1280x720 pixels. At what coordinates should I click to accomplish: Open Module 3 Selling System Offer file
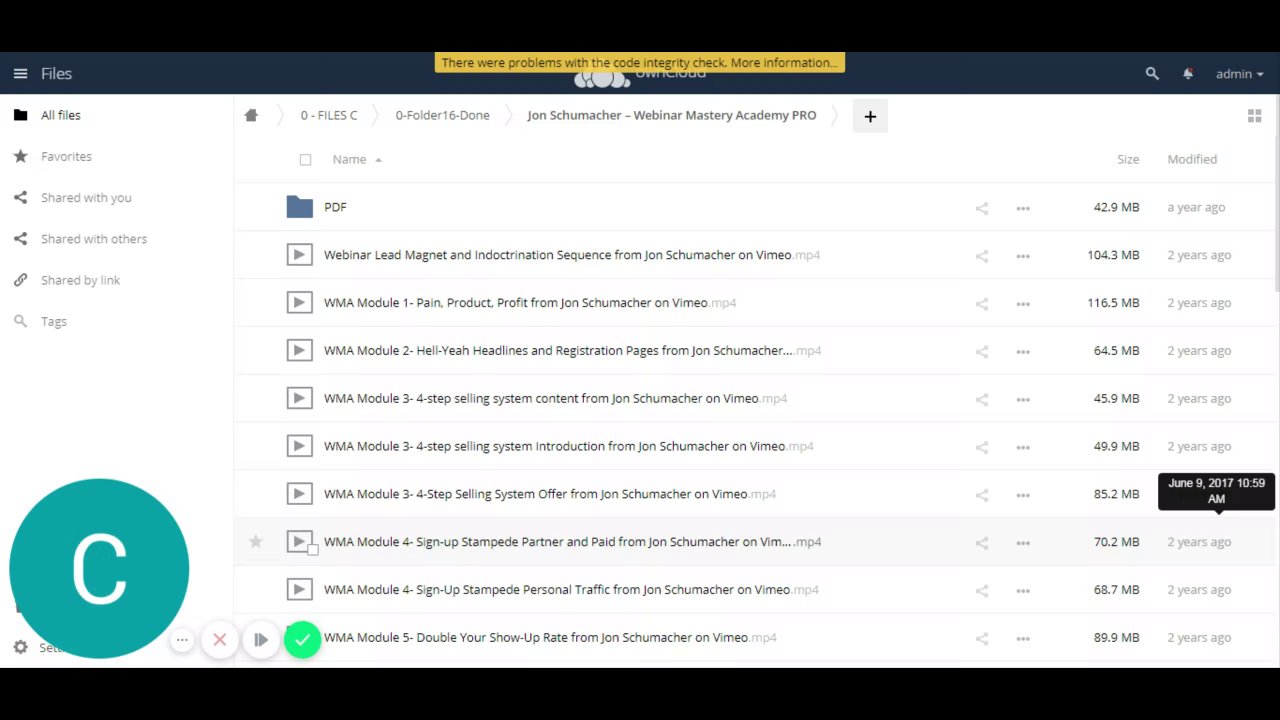pos(550,494)
